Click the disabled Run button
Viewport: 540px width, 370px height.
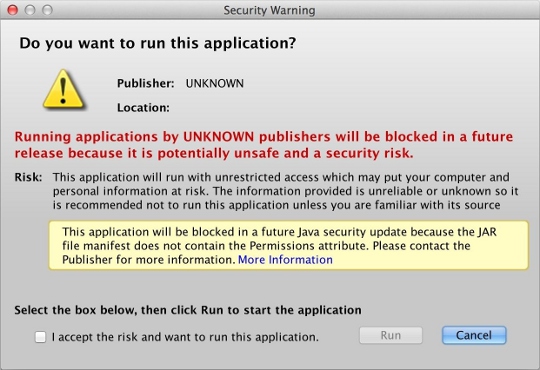(x=391, y=335)
